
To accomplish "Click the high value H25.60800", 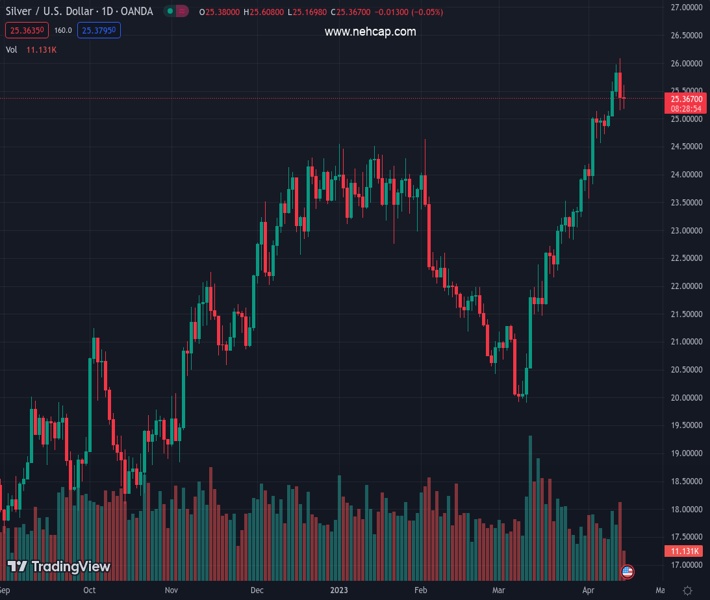I will pyautogui.click(x=264, y=12).
